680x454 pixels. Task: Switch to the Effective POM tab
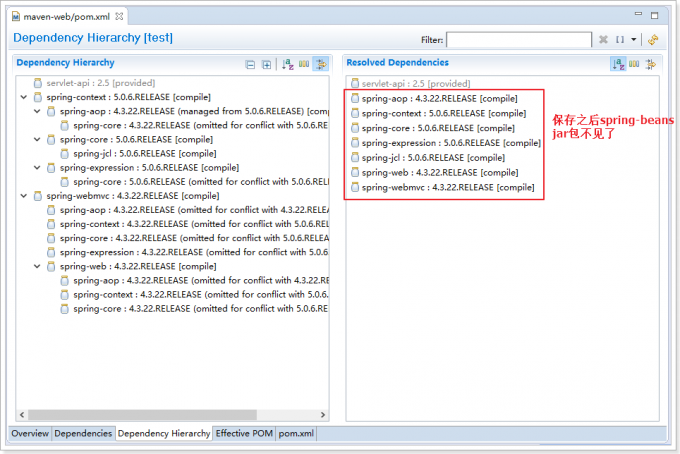(245, 434)
